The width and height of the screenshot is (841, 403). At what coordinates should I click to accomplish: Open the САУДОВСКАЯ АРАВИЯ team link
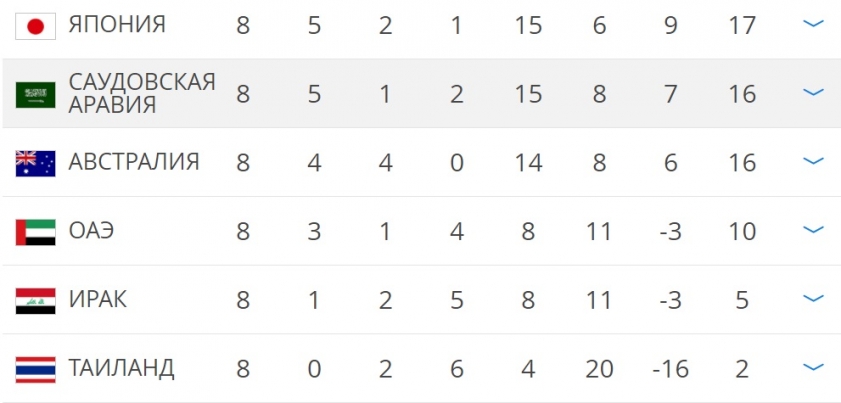pos(142,93)
